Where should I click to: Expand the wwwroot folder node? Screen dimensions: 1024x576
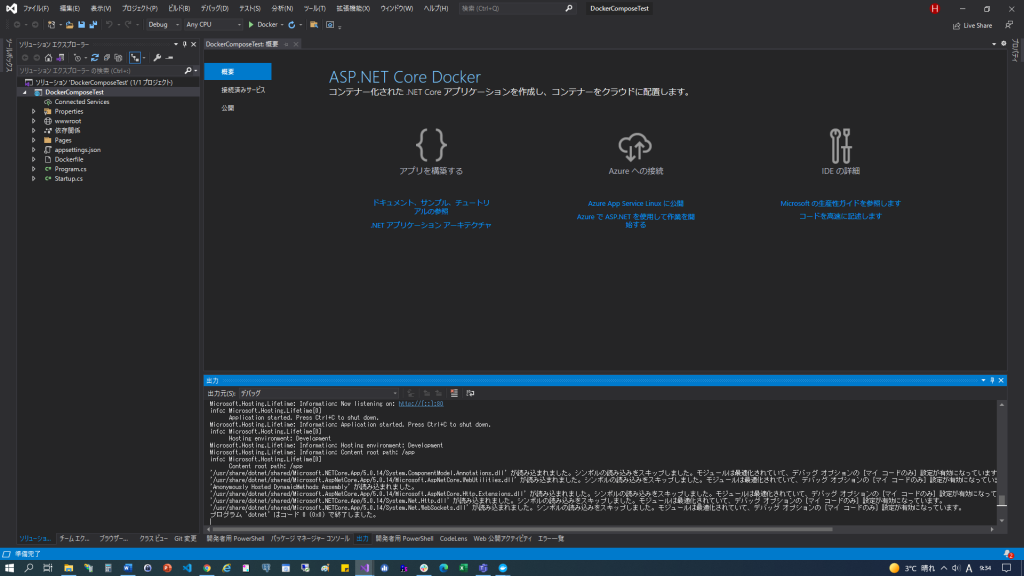coord(34,121)
